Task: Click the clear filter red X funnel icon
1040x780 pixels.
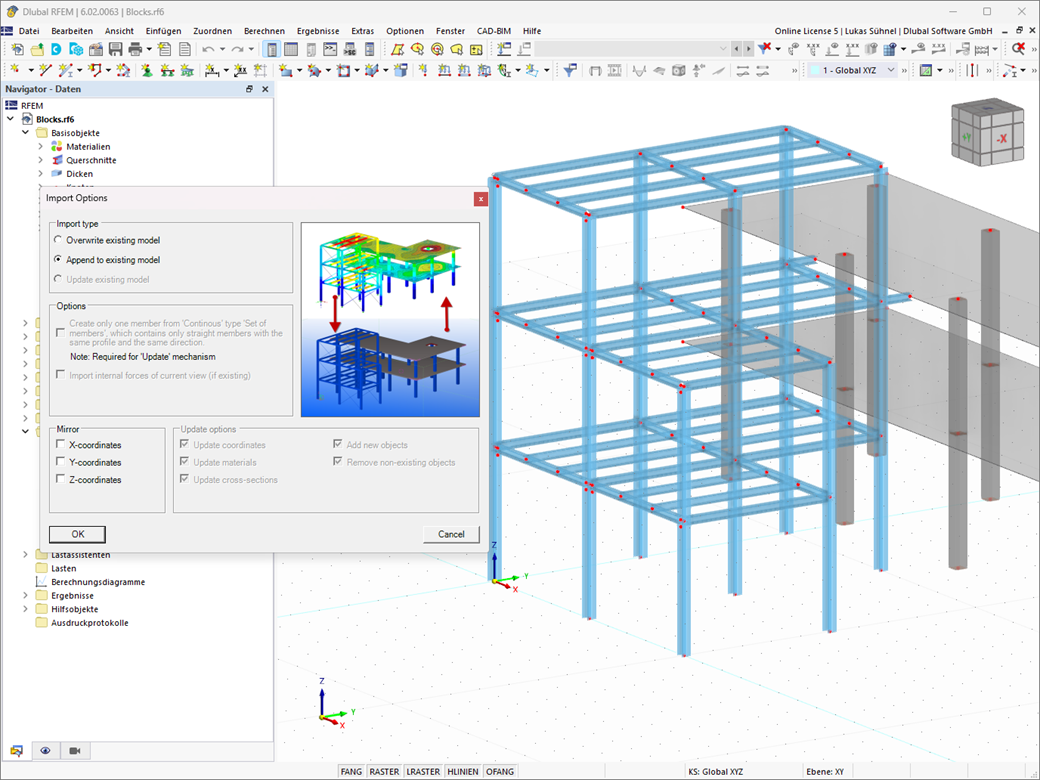Action: tap(765, 48)
